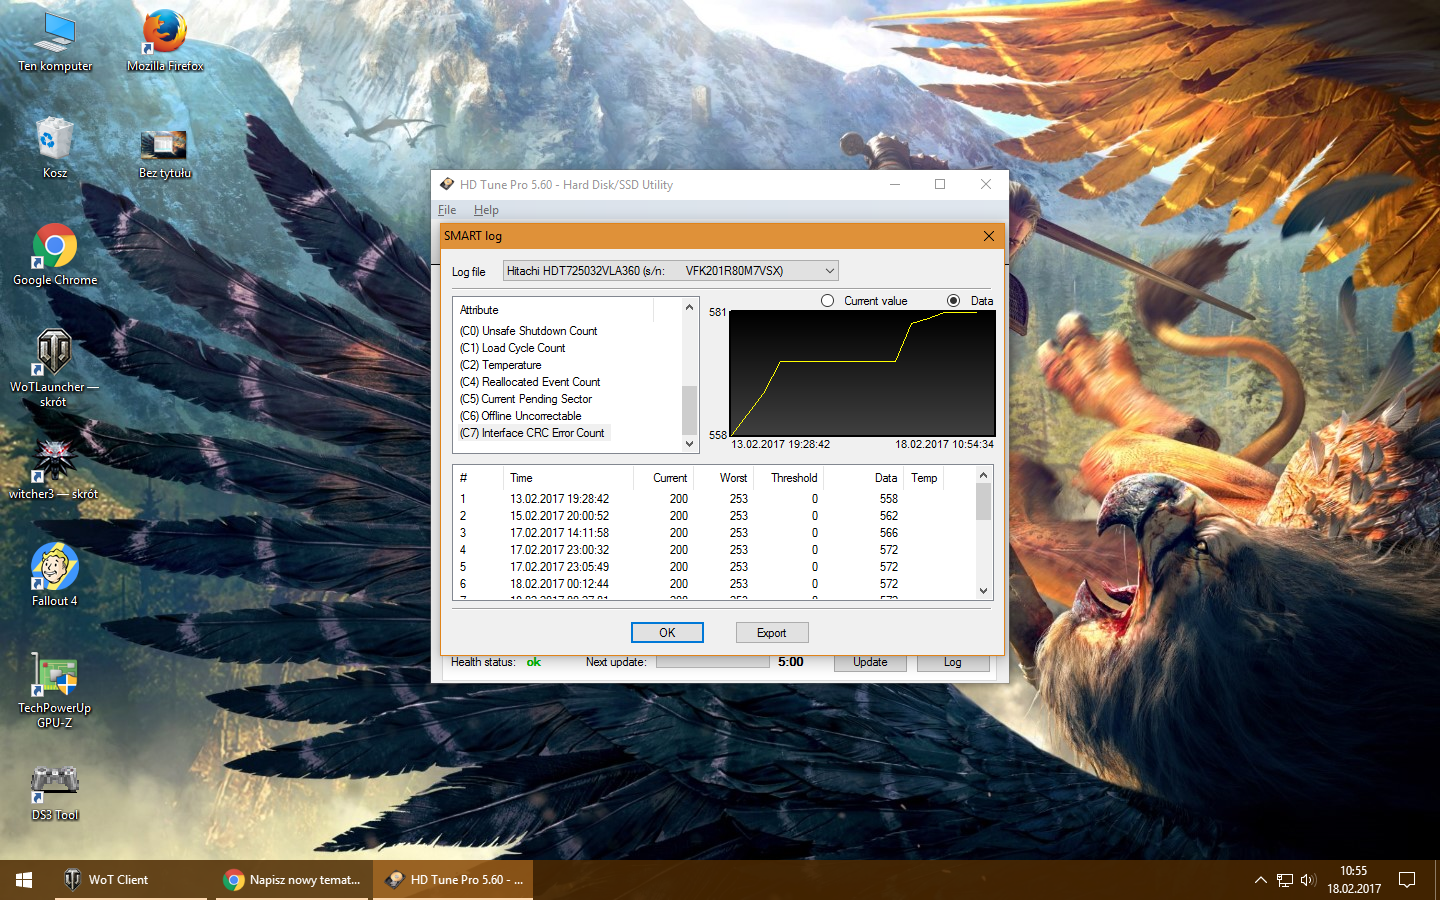Select log row 17.02.2017 23:05:49
The width and height of the screenshot is (1440, 900).
[714, 567]
